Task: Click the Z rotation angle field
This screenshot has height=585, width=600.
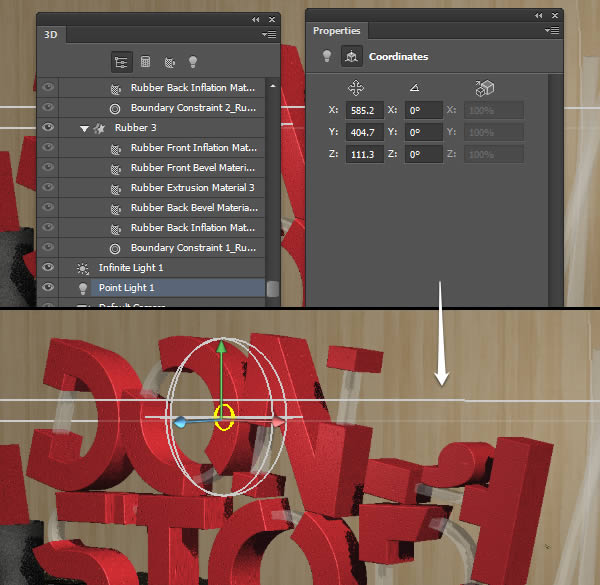Action: point(424,154)
